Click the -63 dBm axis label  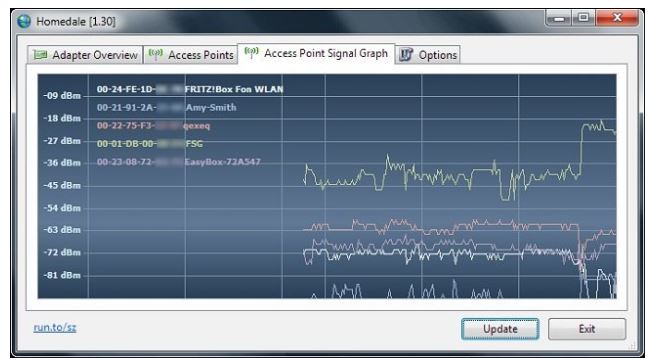tap(62, 230)
